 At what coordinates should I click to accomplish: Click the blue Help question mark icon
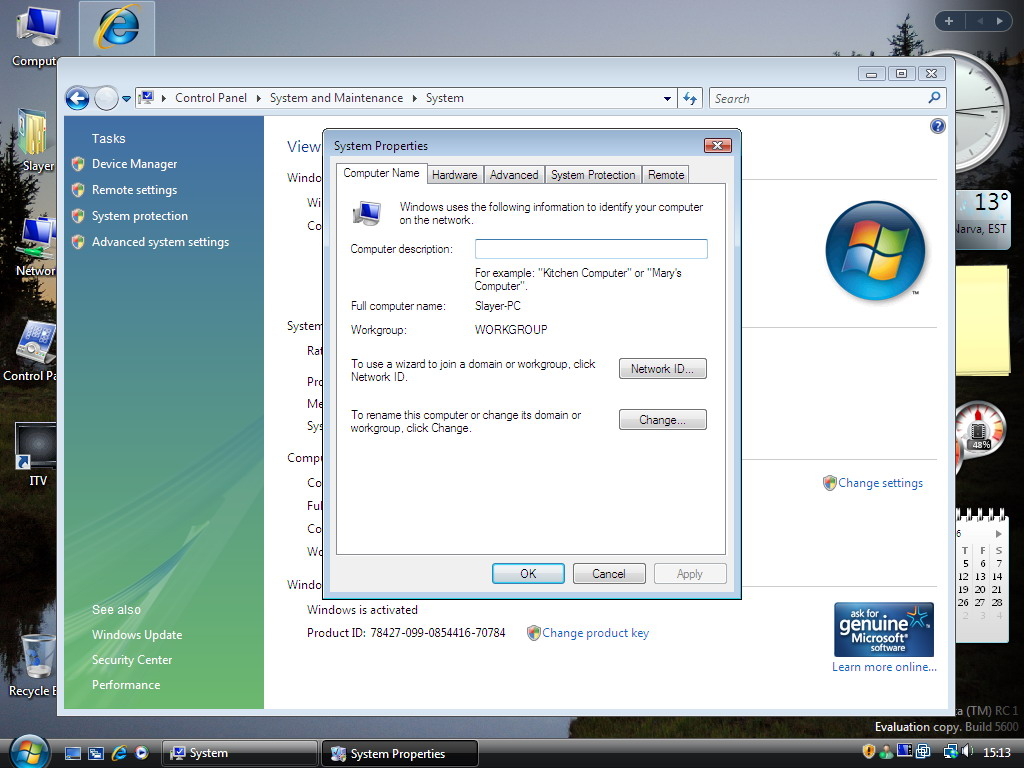click(937, 126)
